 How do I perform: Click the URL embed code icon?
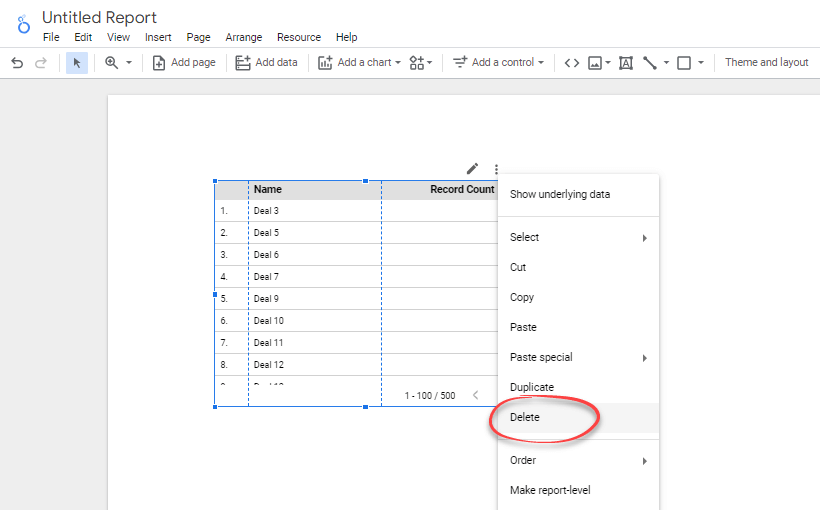pos(572,63)
